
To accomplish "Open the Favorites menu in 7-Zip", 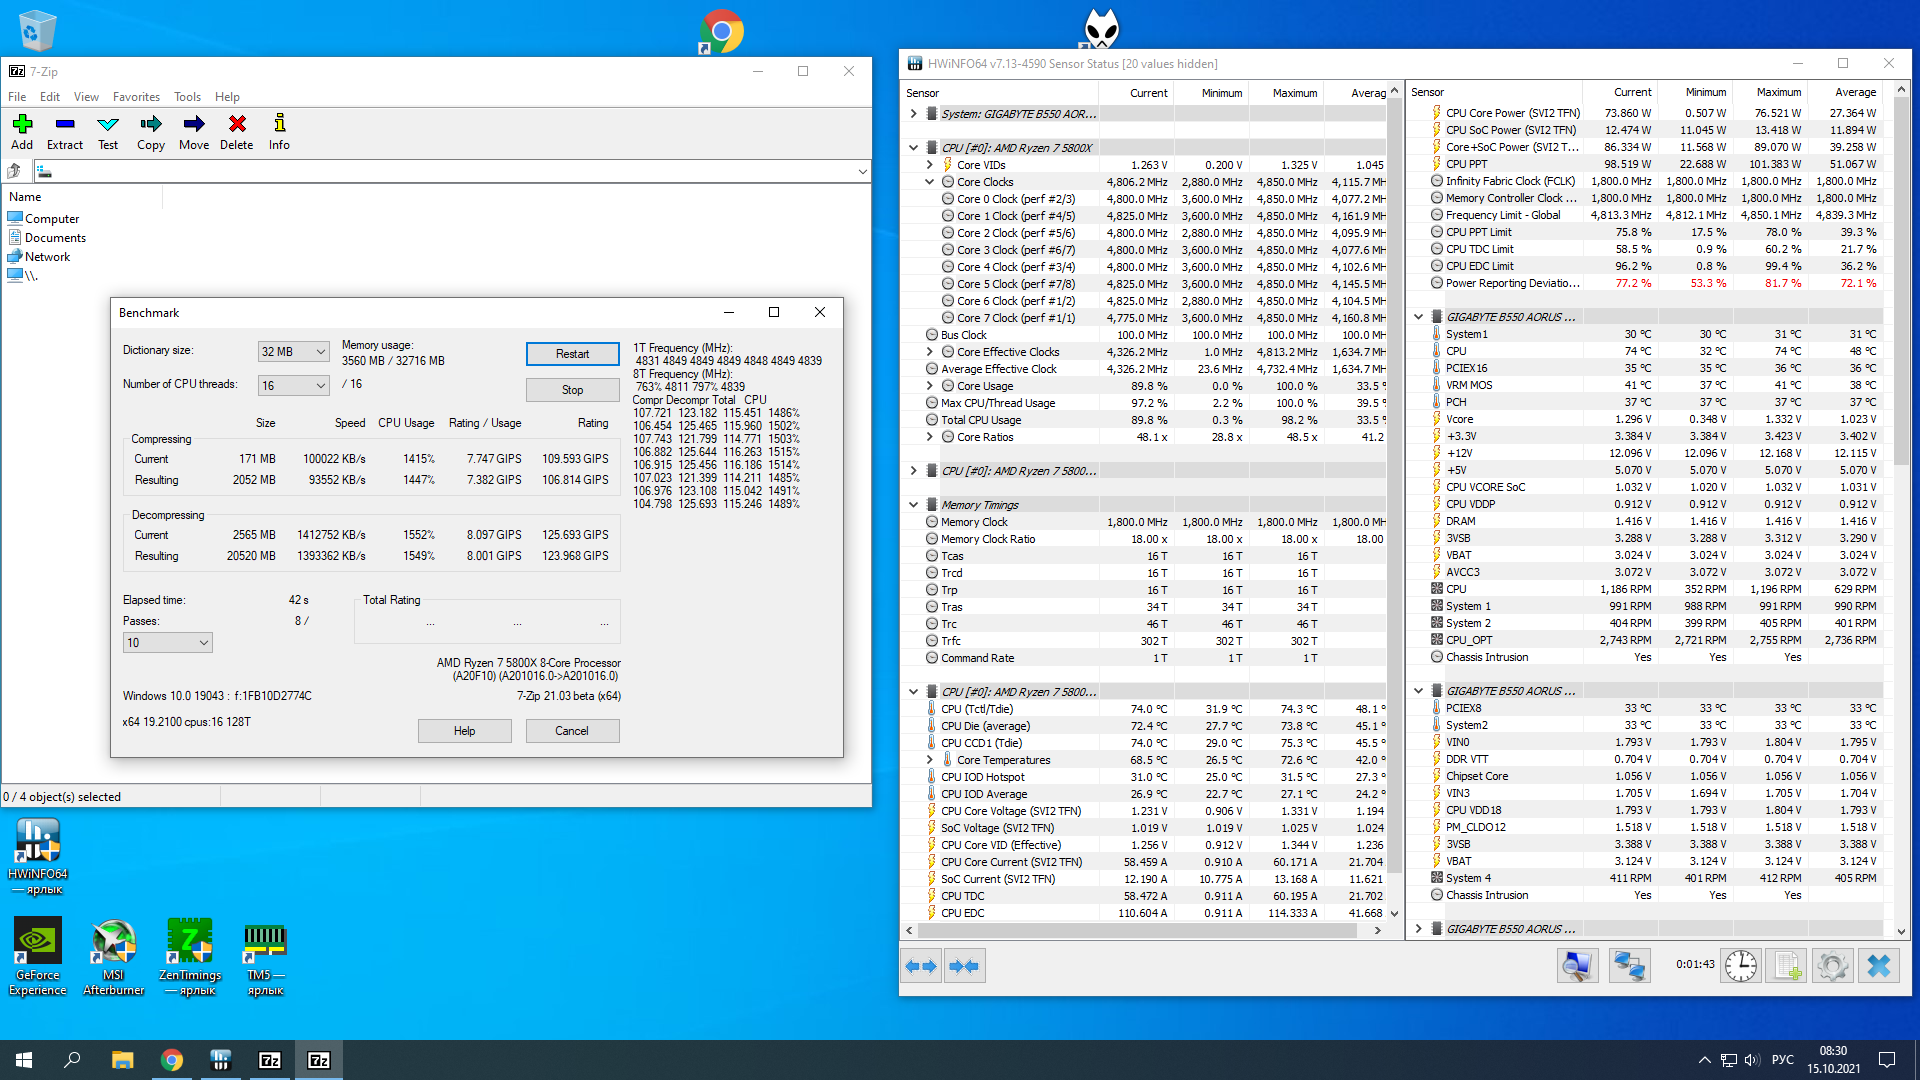I will coord(136,97).
